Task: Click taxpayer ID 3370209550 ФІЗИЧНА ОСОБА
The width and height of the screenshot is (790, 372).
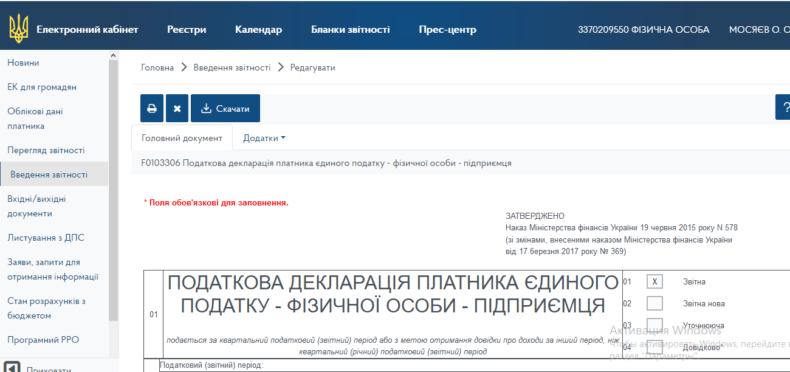Action: point(643,30)
